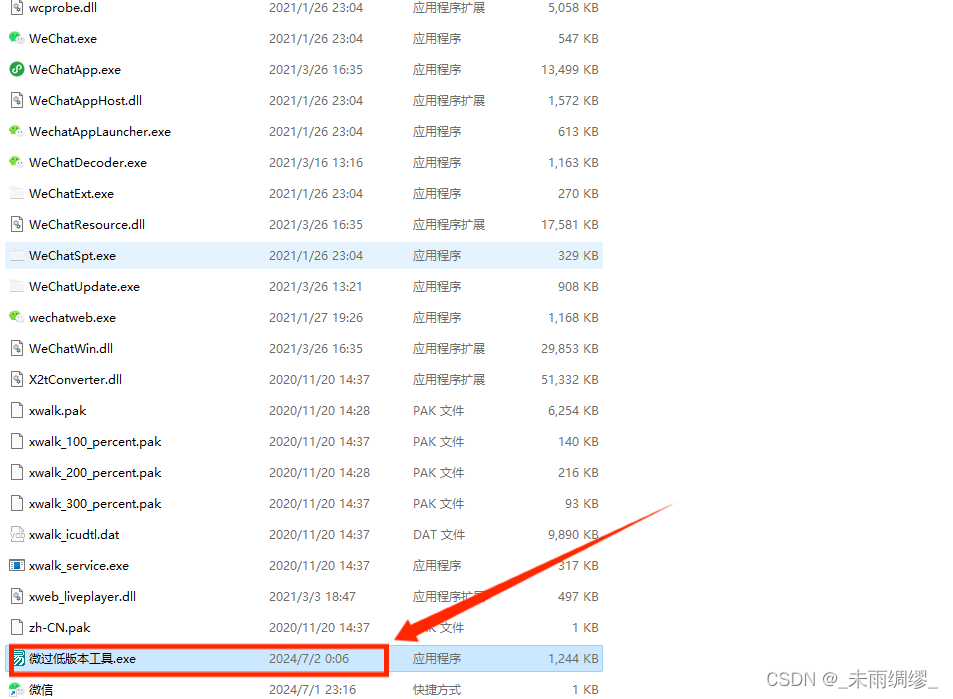Screen dimensions: 953x699
Task: Click the WeChatWin.dll file icon
Action: (17, 348)
